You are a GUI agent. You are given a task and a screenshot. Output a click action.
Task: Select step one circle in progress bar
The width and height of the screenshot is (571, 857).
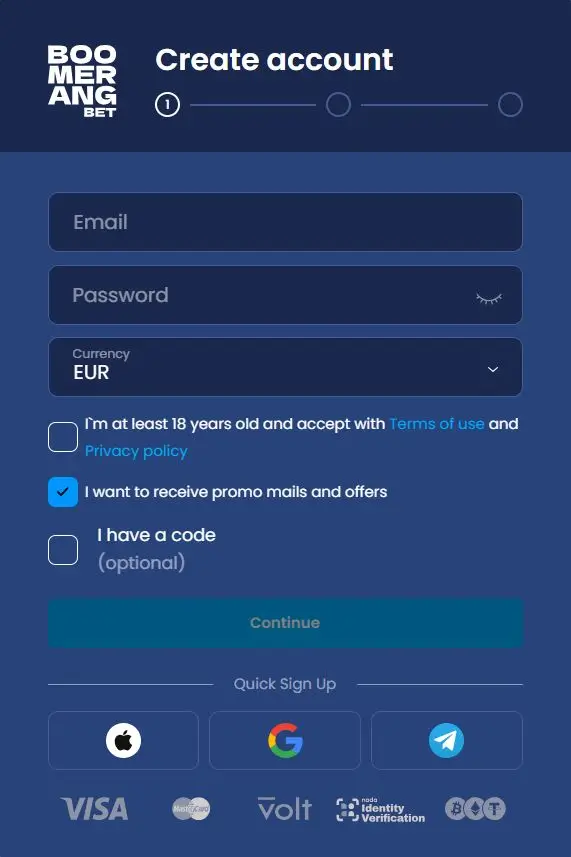(x=167, y=104)
